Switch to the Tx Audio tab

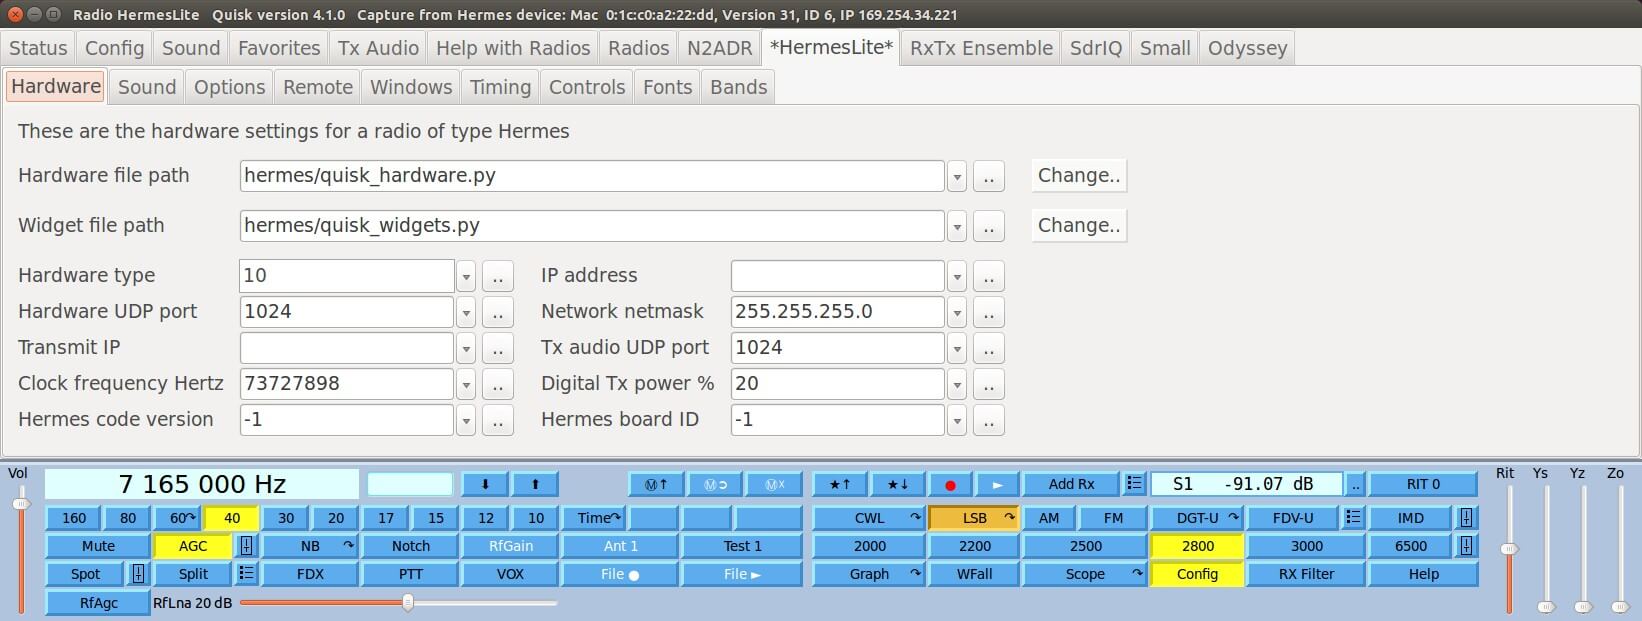378,48
